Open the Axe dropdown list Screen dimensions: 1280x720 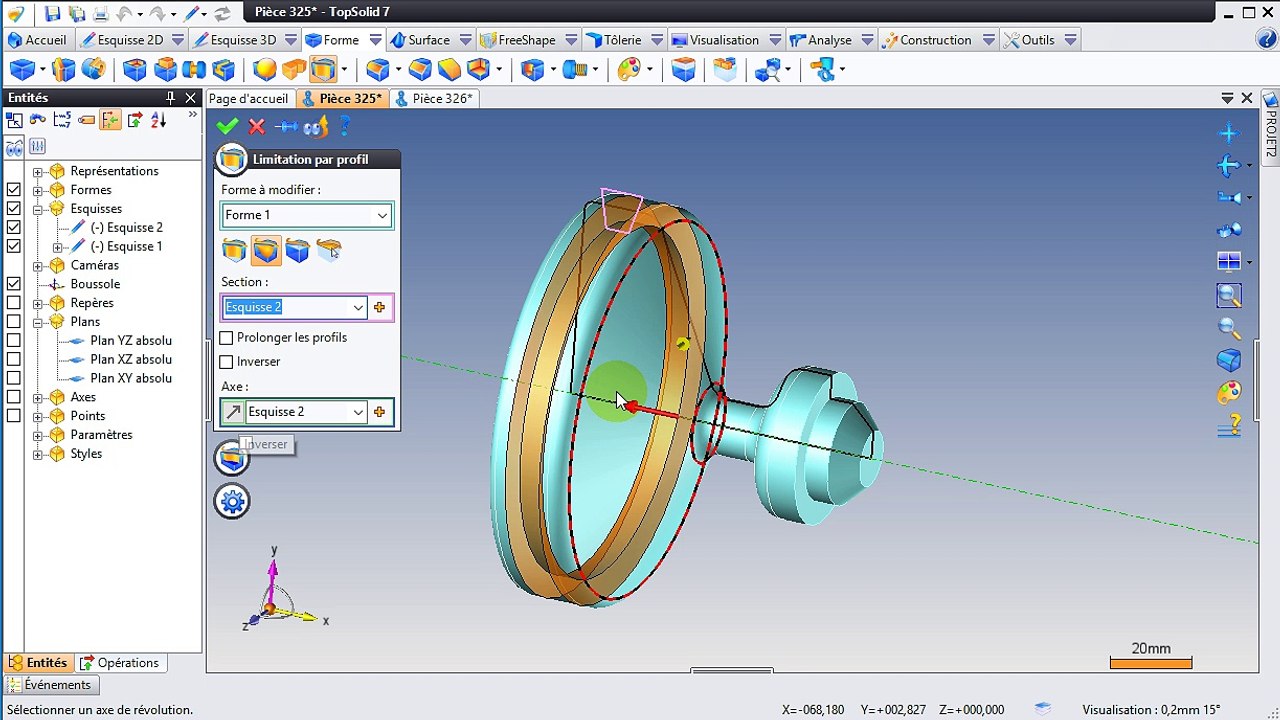pos(358,412)
